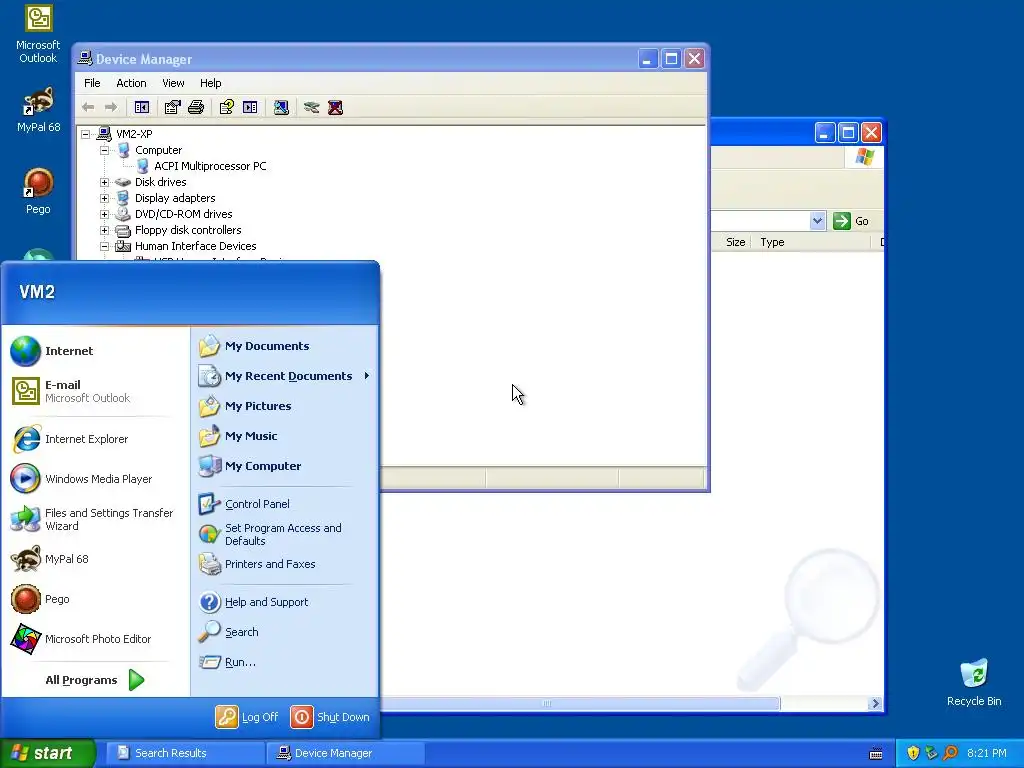The width and height of the screenshot is (1024, 768).
Task: Click the Show/Hide Action Pane toolbar icon
Action: point(250,107)
